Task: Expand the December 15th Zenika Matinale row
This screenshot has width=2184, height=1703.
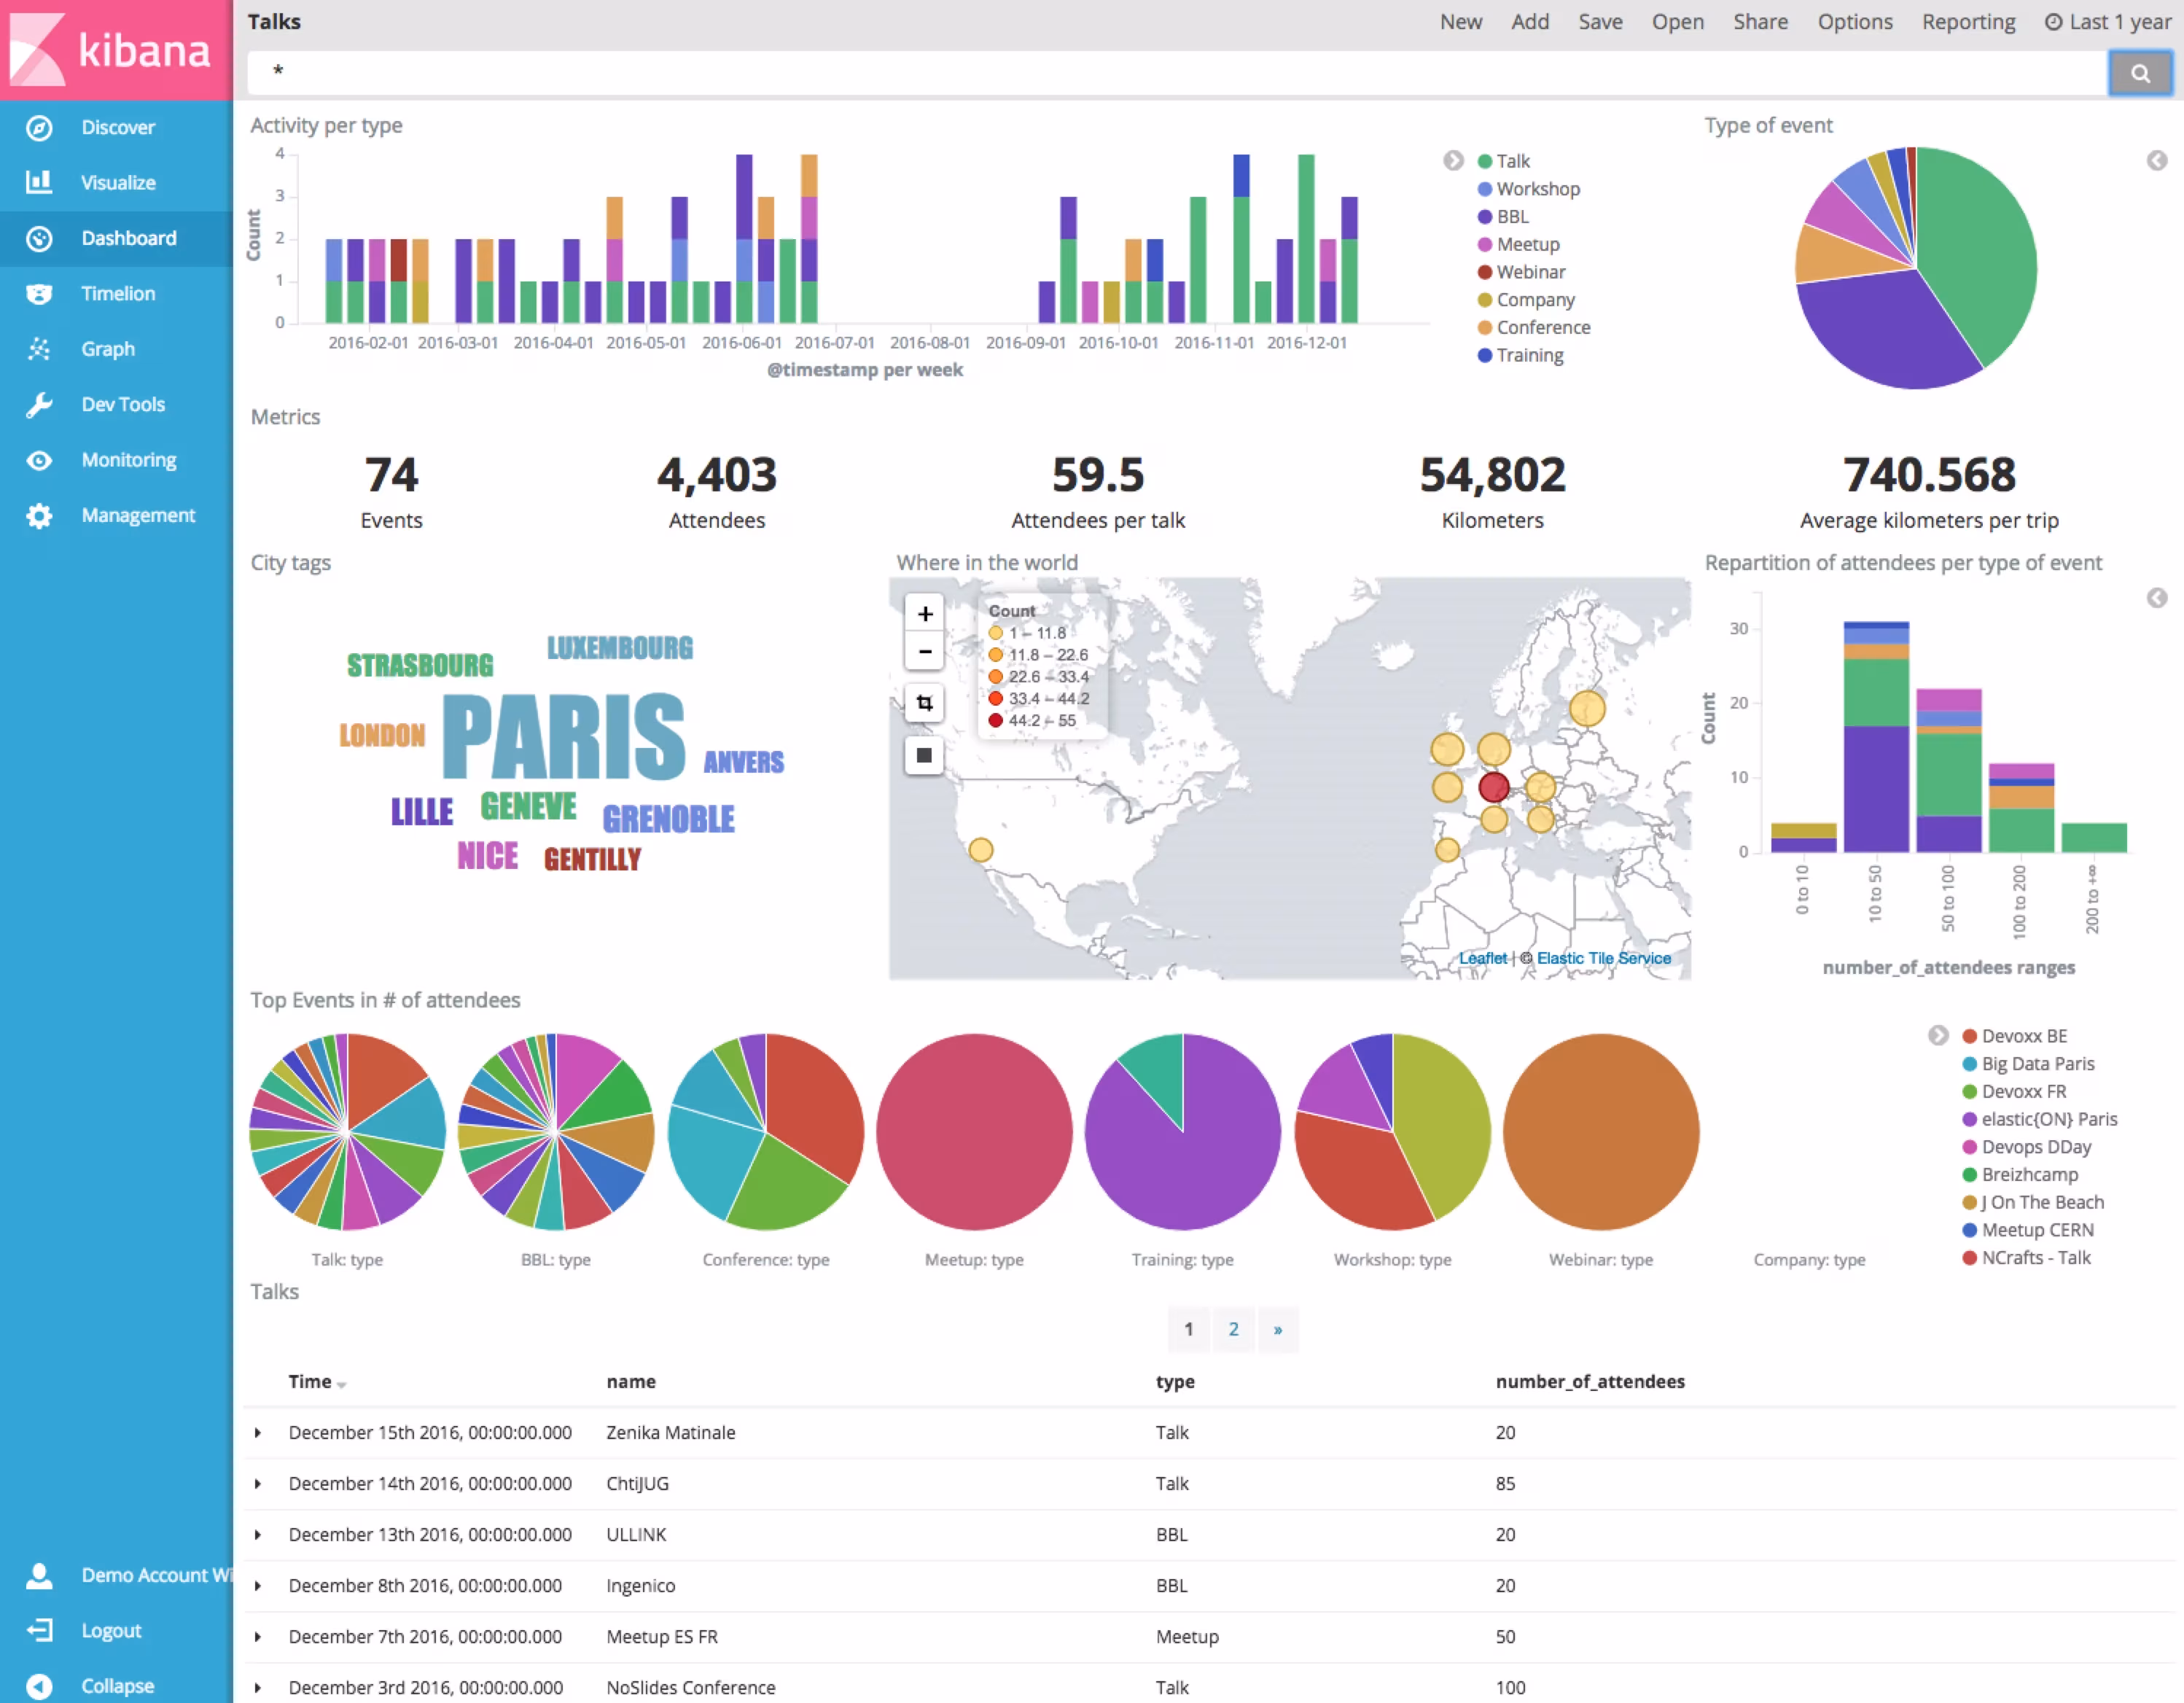Action: click(x=259, y=1432)
